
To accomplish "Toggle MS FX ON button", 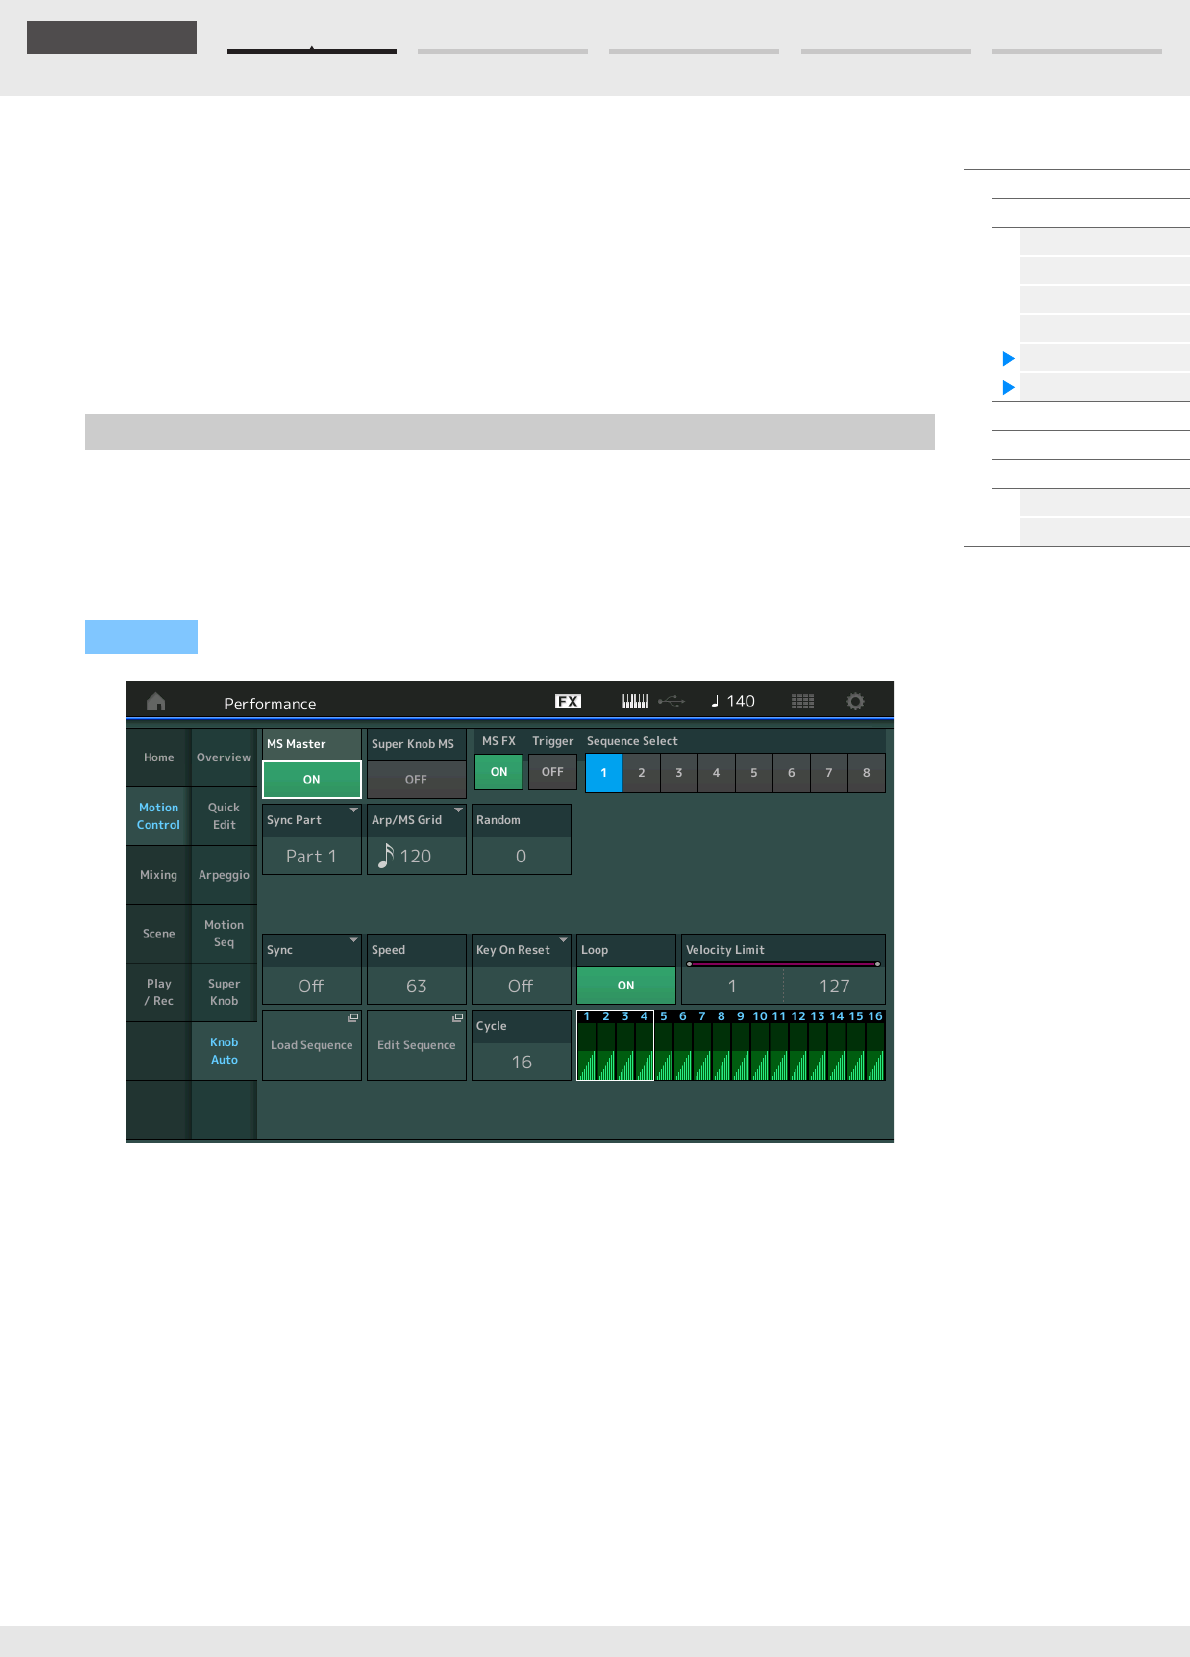I will point(499,772).
